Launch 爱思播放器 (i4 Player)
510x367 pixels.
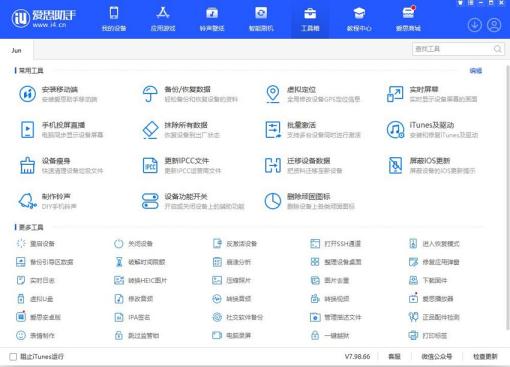(x=431, y=299)
